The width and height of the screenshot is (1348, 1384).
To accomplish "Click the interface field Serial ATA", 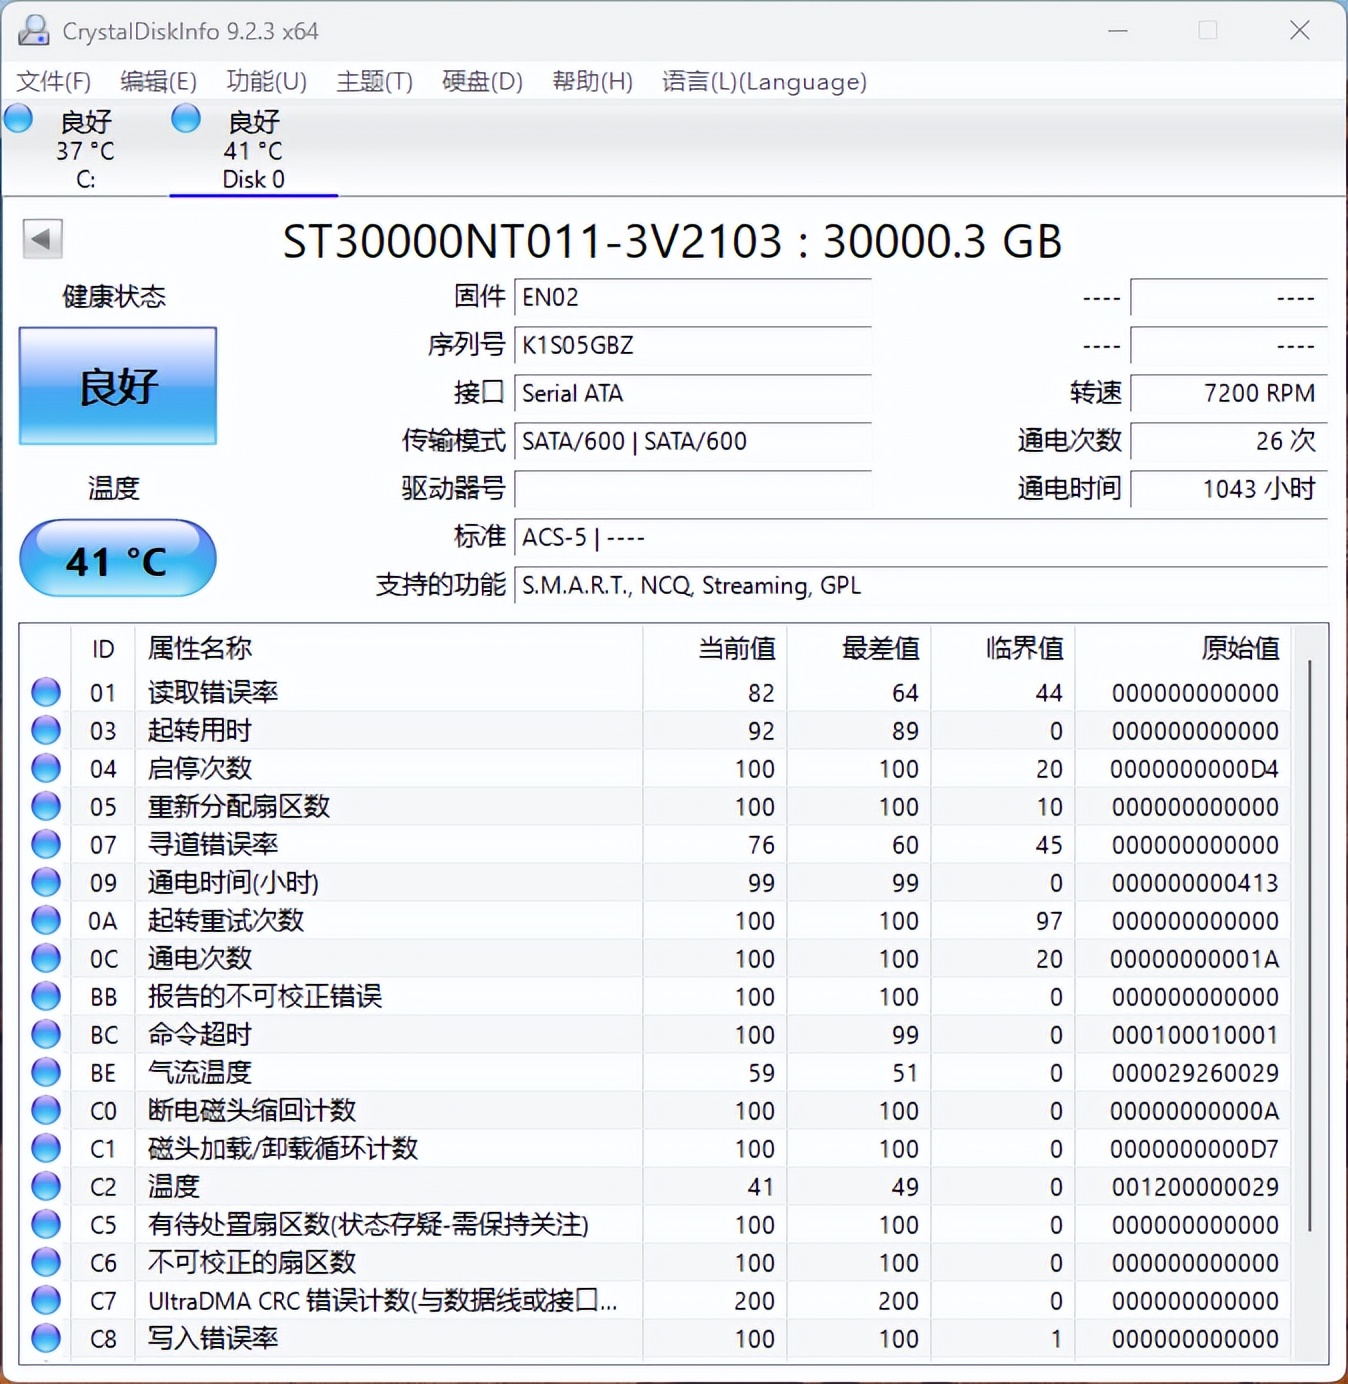I will click(x=692, y=393).
